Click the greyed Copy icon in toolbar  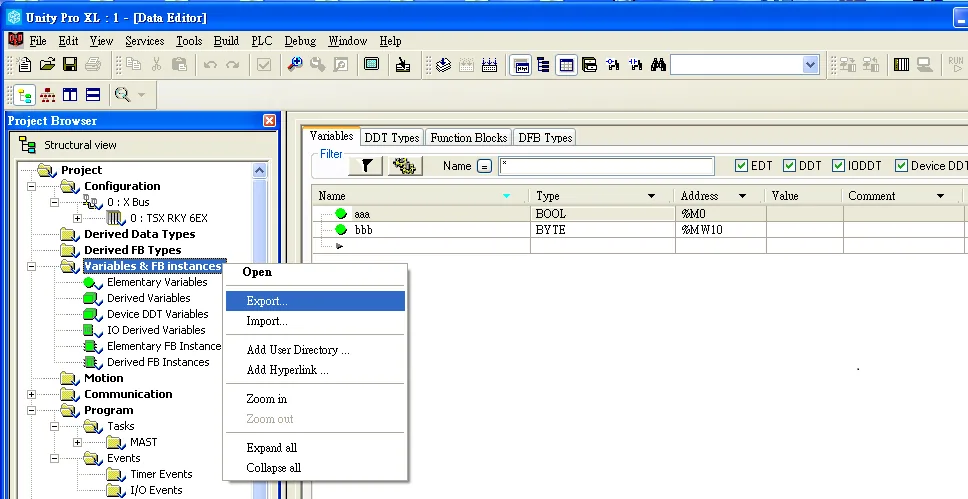coord(133,64)
